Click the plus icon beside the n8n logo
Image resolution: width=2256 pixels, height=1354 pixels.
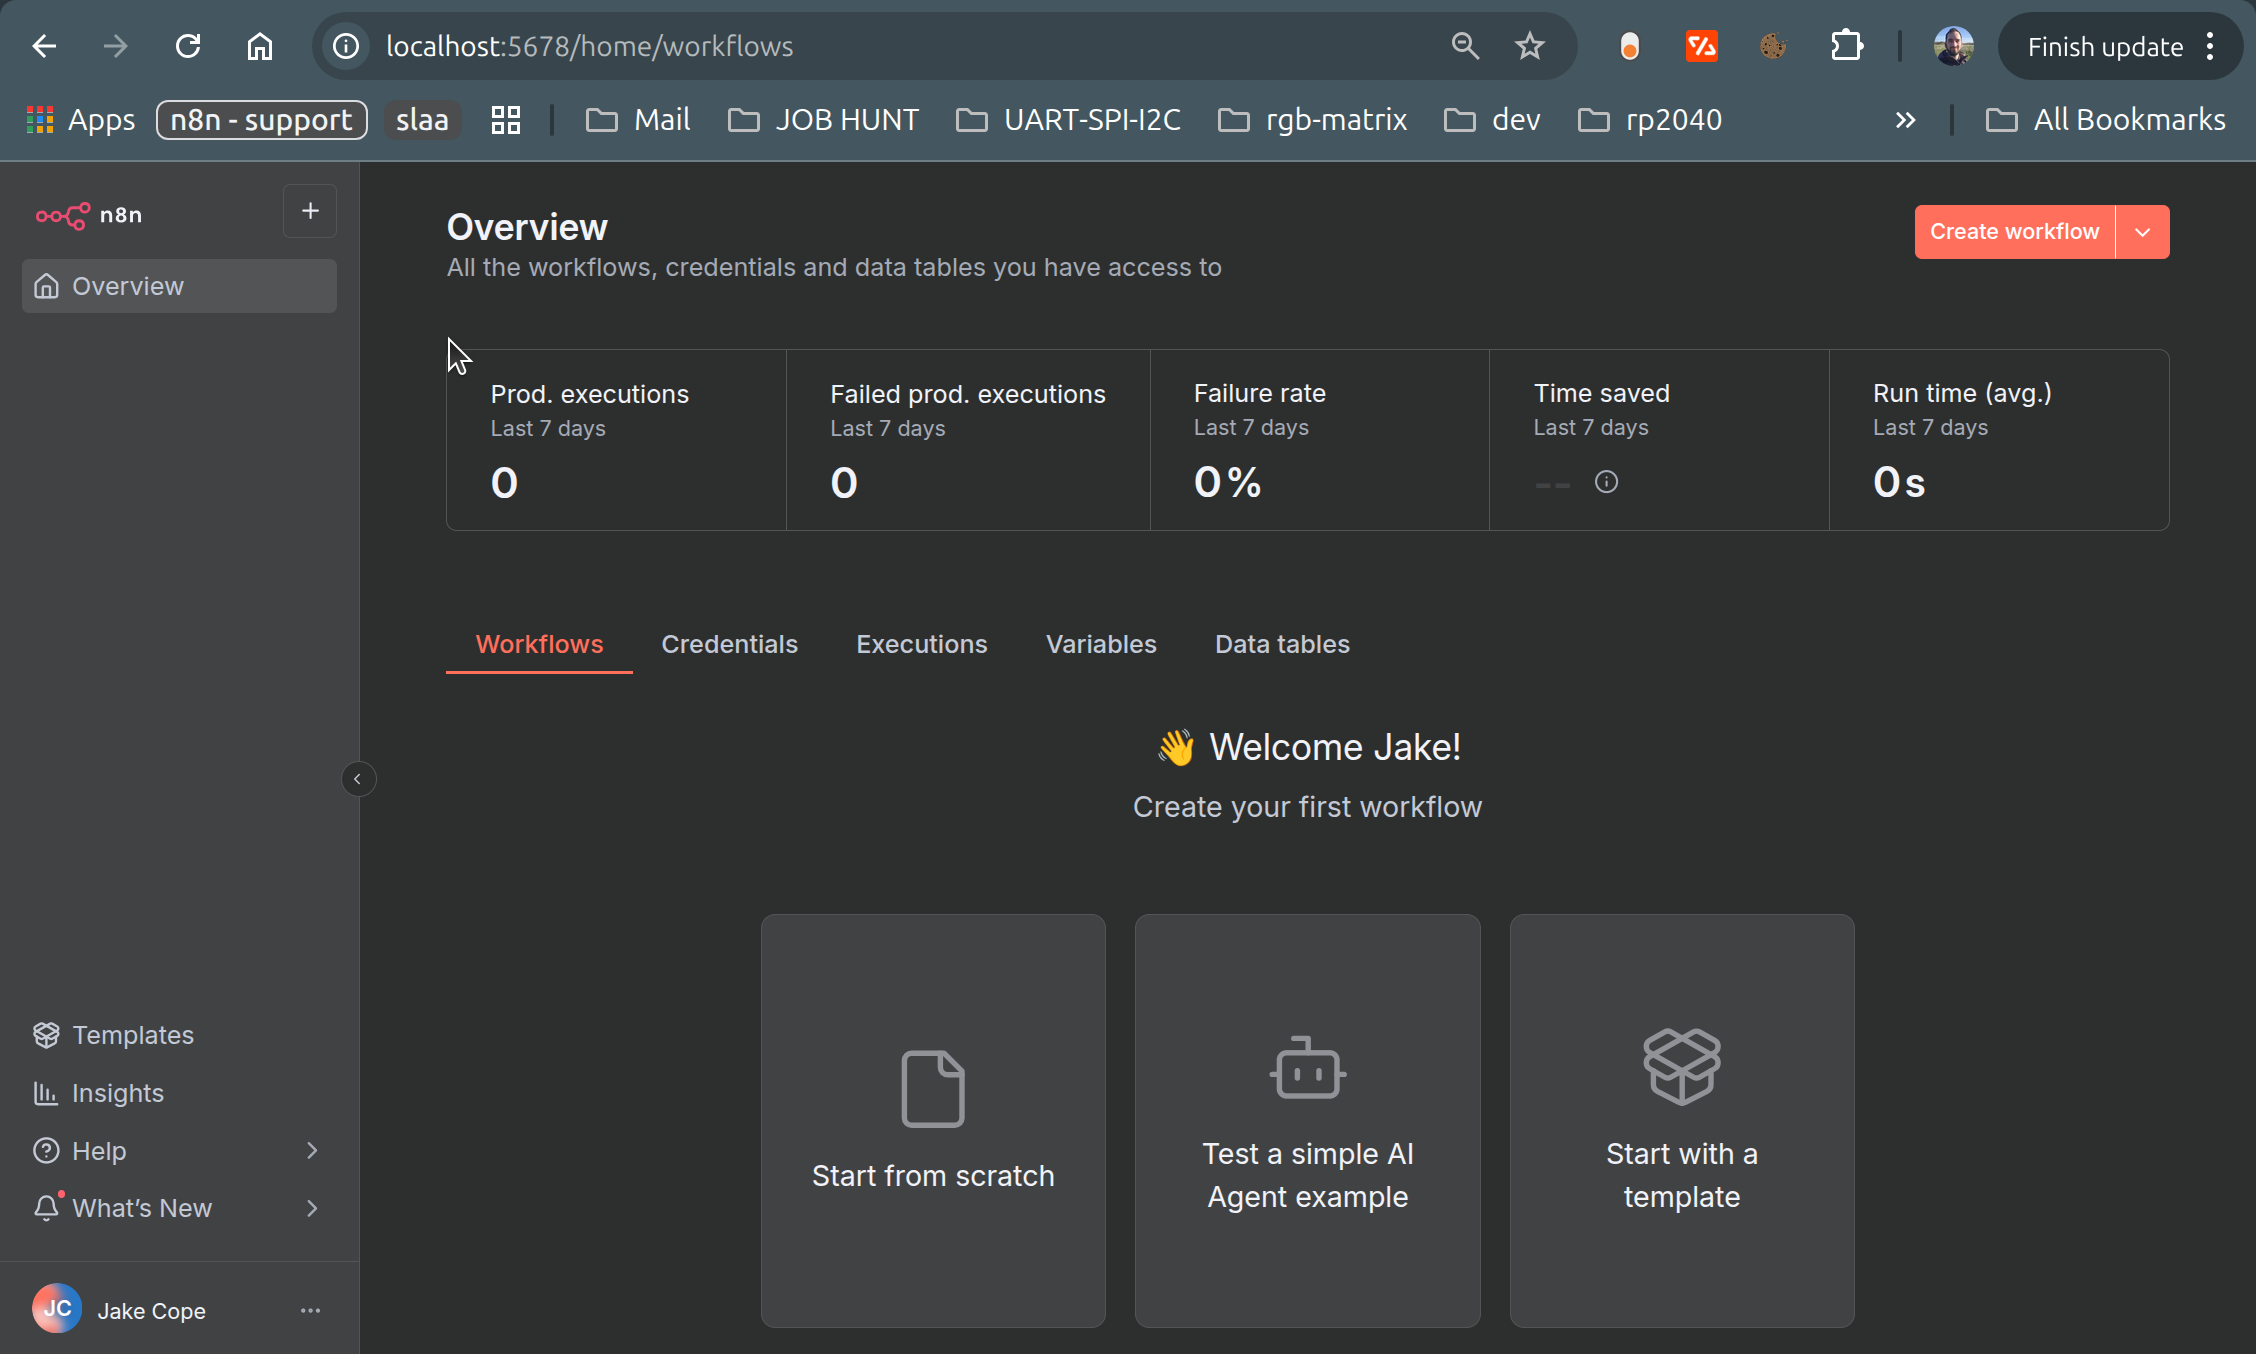[310, 211]
